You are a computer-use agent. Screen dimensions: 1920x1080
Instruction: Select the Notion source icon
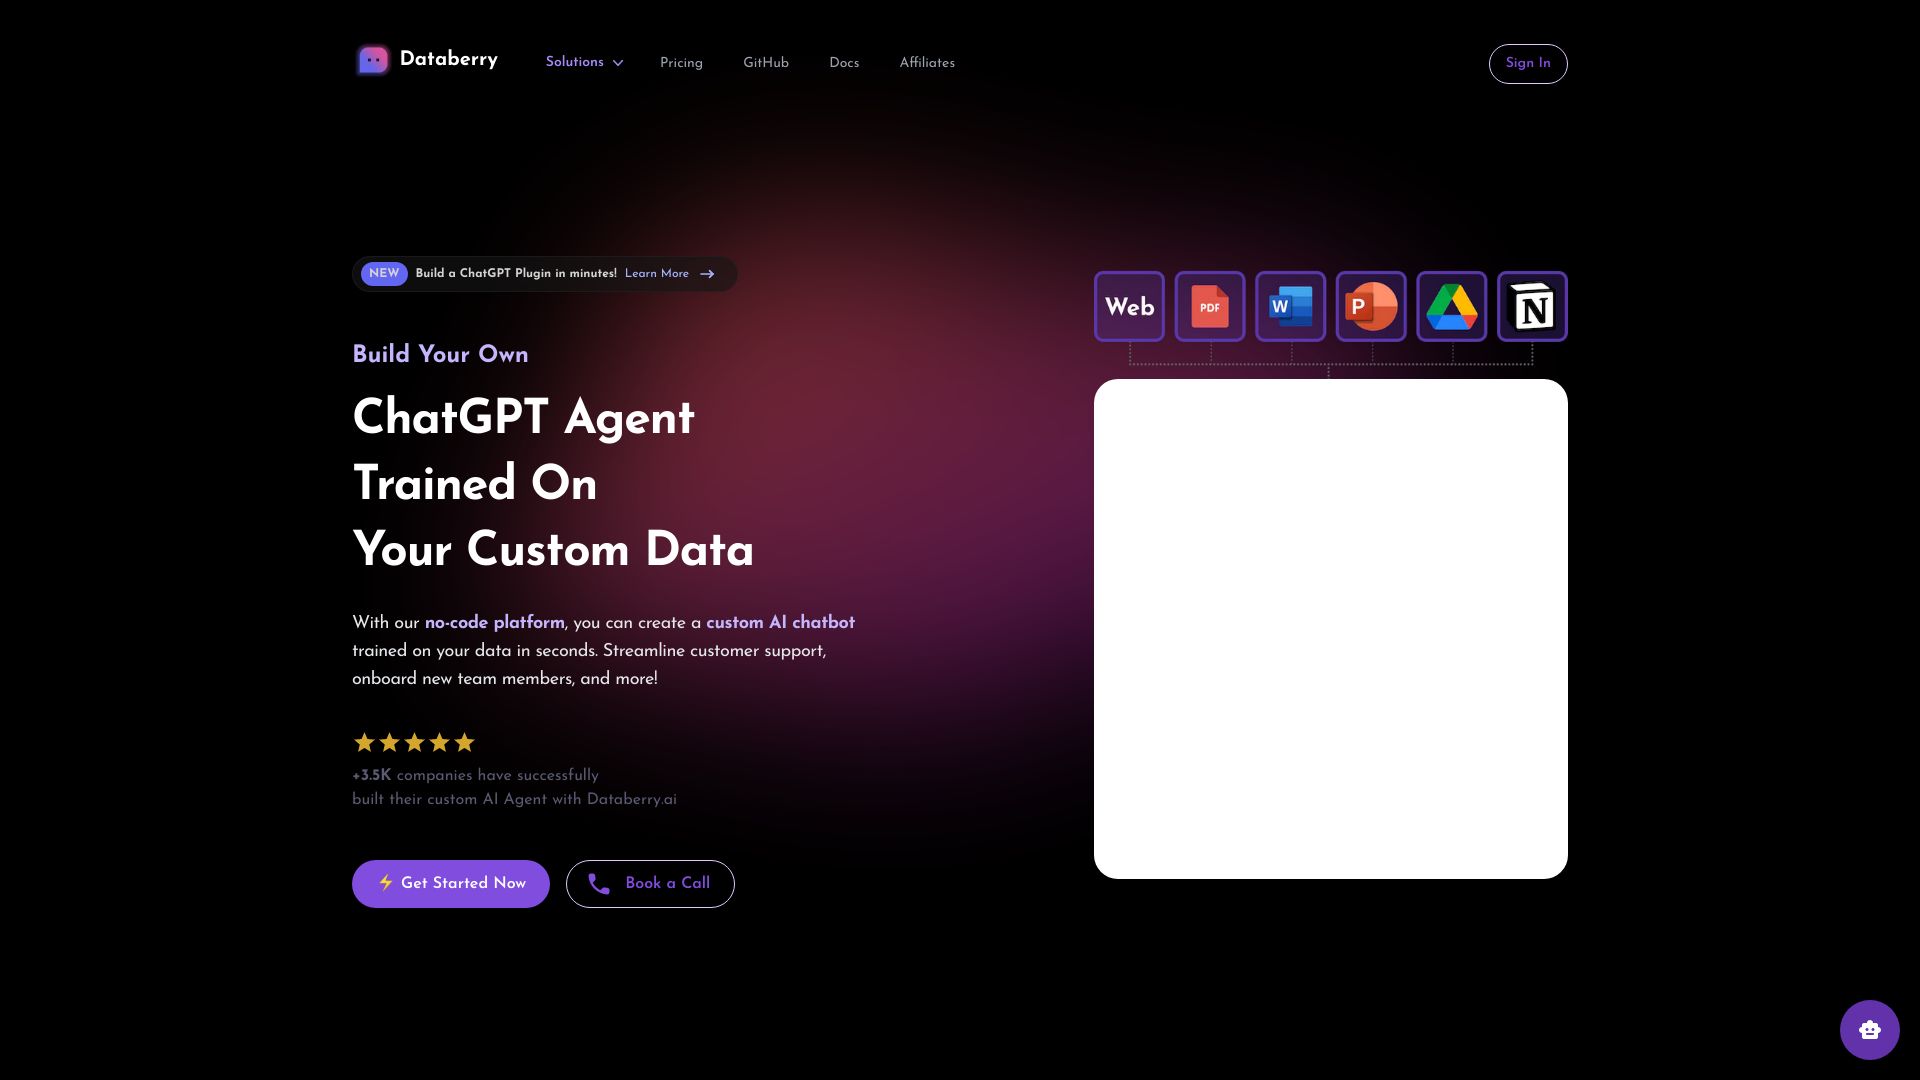point(1532,306)
